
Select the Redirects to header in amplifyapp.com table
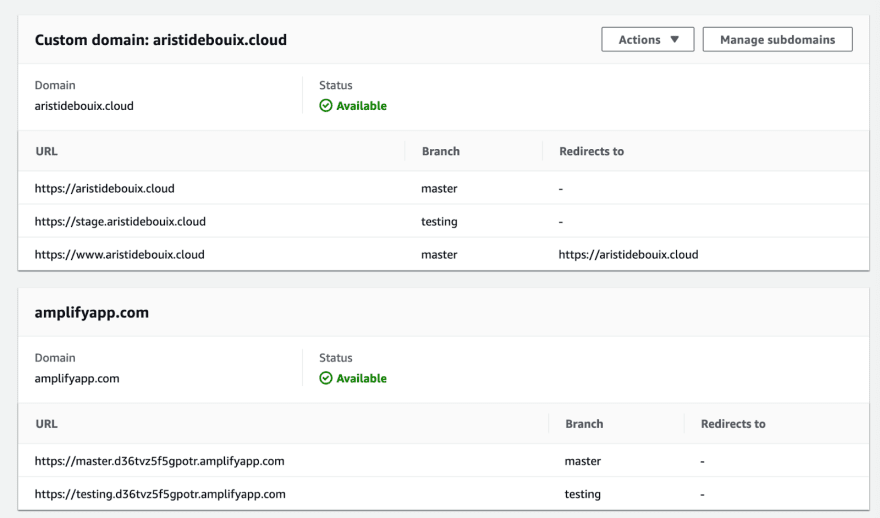733,424
